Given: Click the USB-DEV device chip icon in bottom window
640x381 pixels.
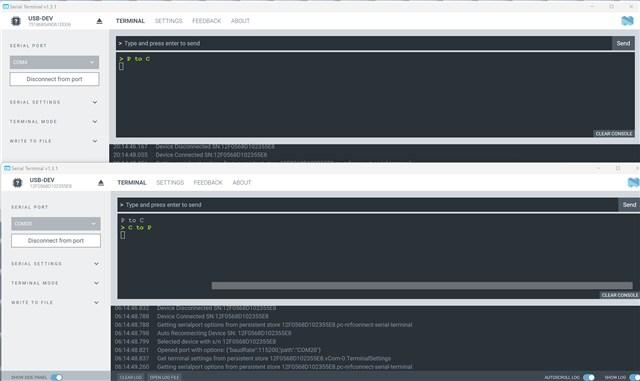Looking at the screenshot, I should point(18,183).
